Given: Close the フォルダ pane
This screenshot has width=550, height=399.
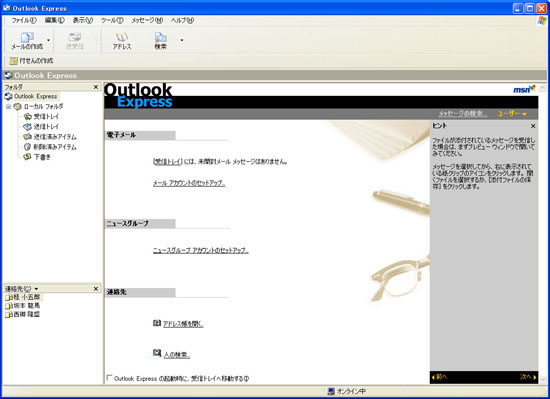Looking at the screenshot, I should pos(96,87).
